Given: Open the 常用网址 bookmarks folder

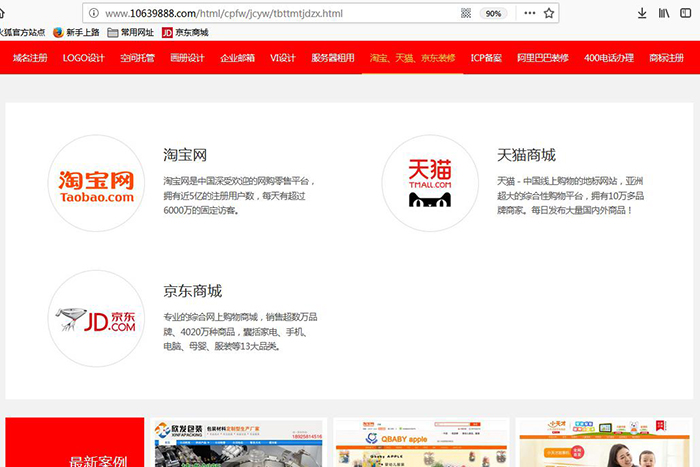Looking at the screenshot, I should [130, 33].
